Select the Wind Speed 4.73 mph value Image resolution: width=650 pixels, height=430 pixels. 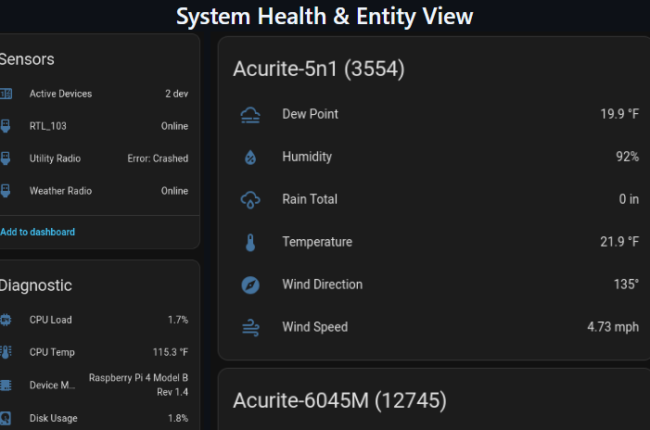(612, 327)
